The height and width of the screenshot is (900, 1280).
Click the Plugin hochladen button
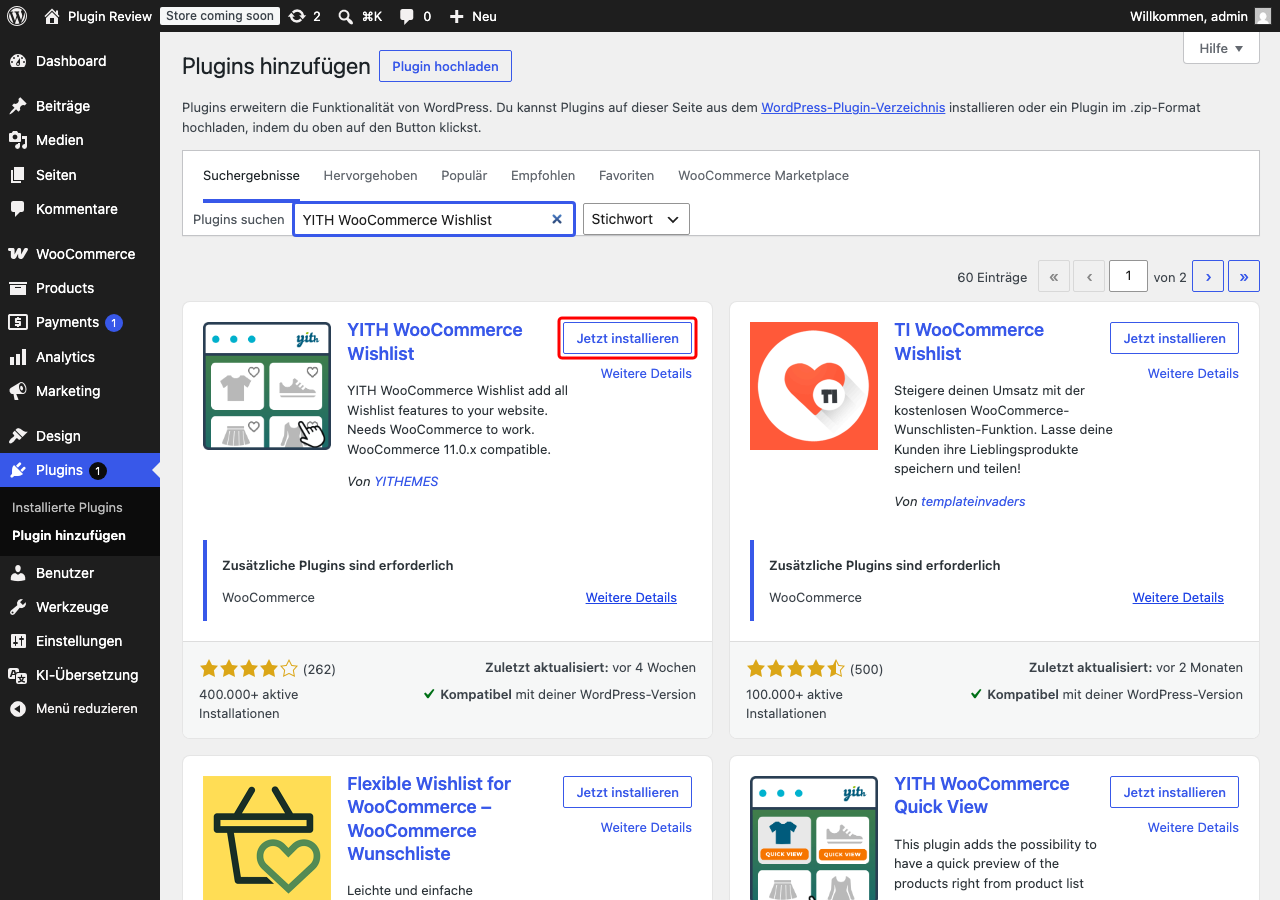pyautogui.click(x=445, y=66)
